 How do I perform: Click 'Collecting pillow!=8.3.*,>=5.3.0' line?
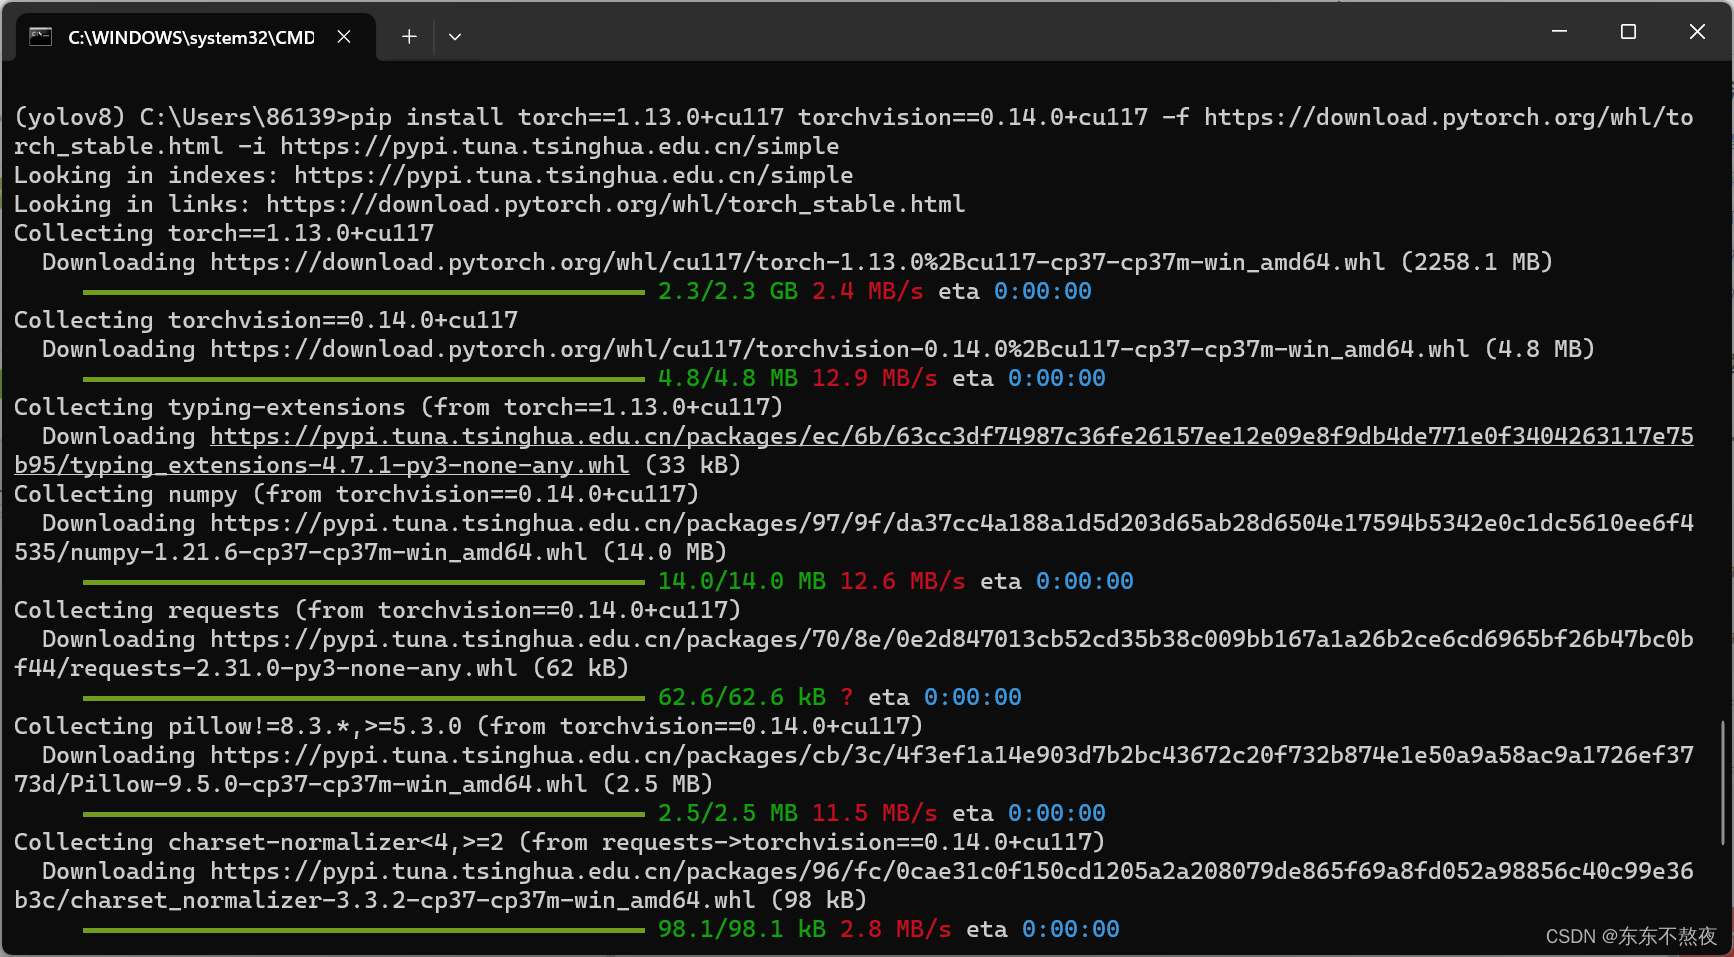(468, 726)
